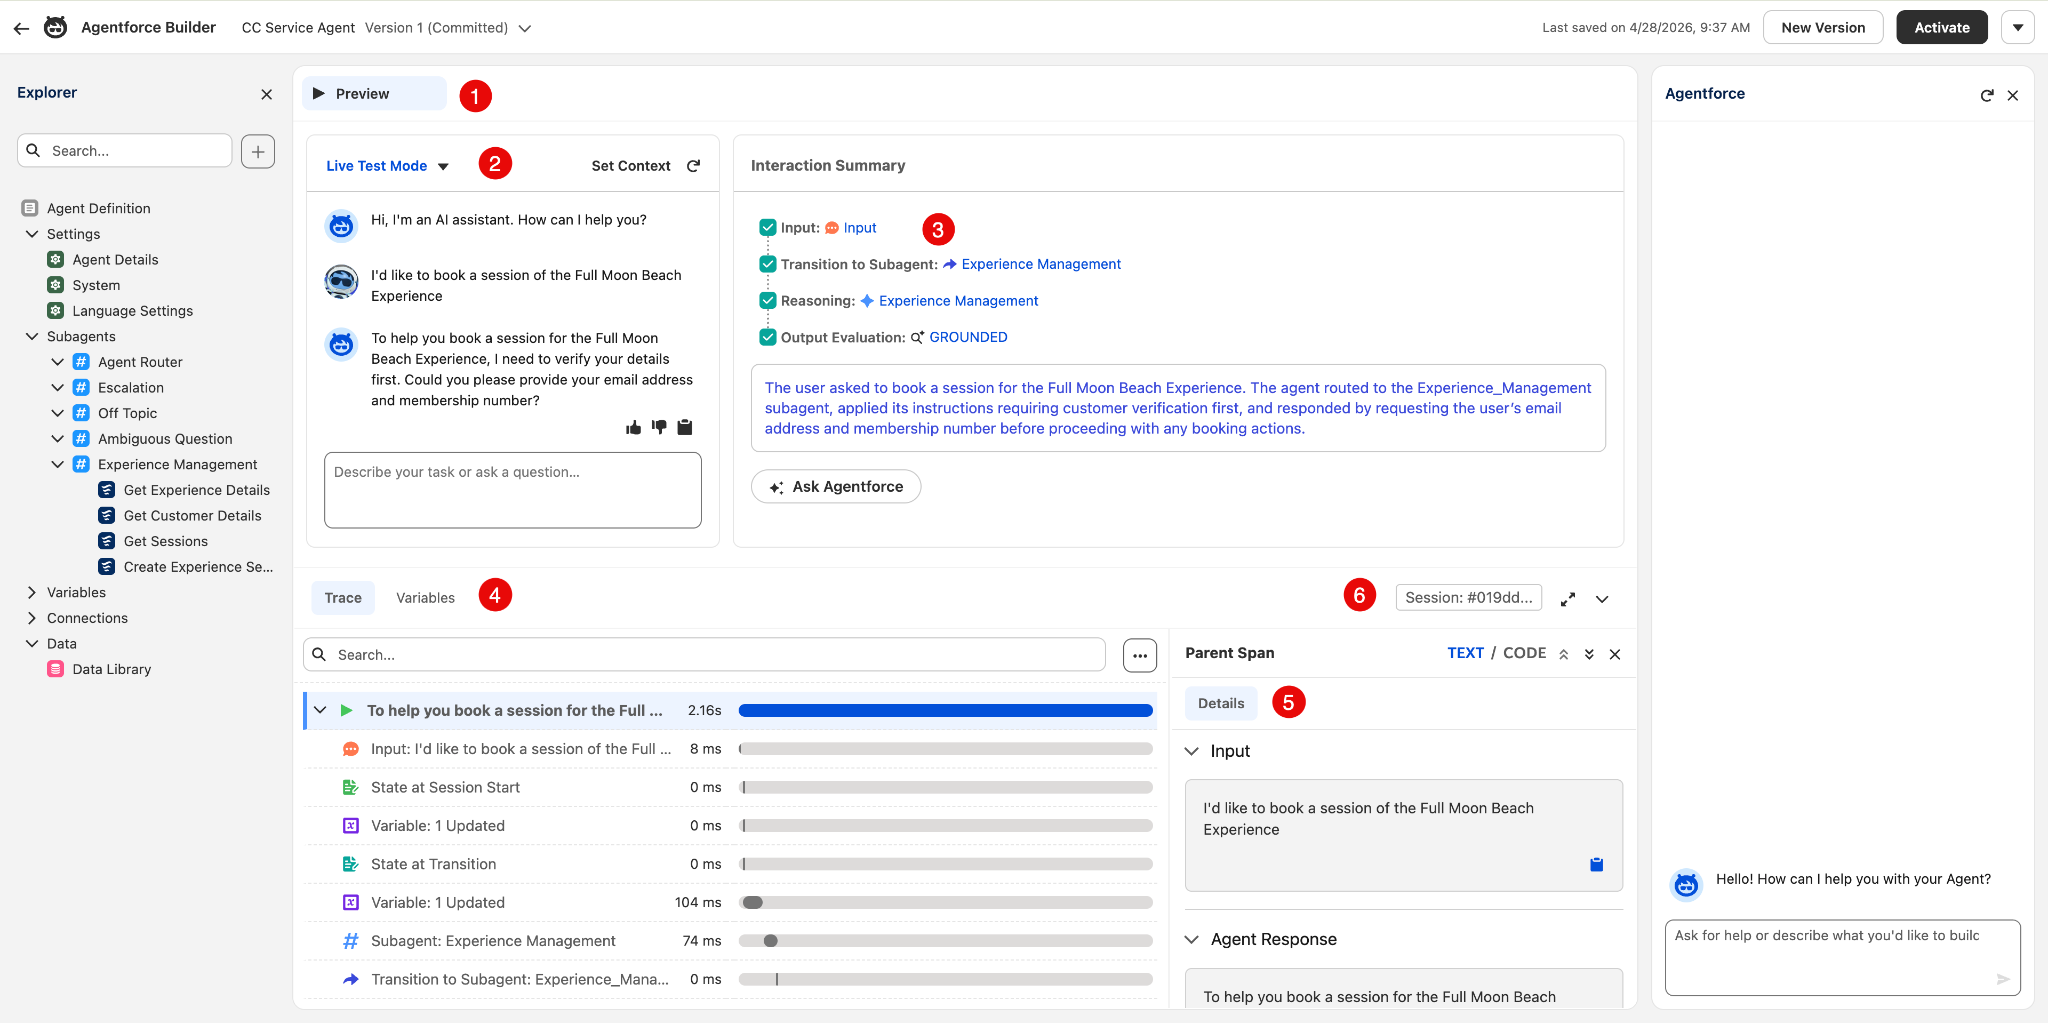Open the Get Experience Details action
2048x1023 pixels.
[196, 490]
